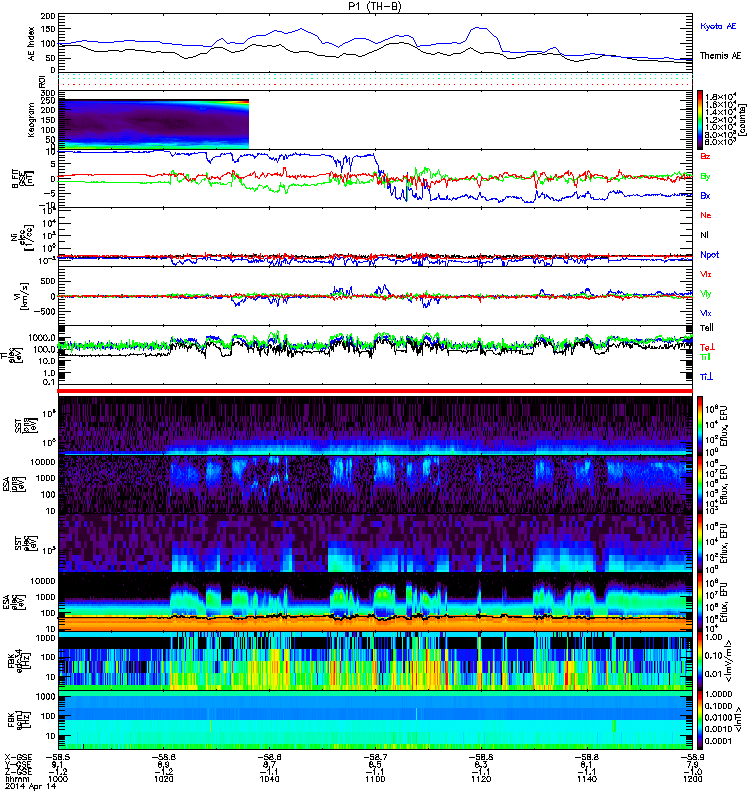Screen dimensions: 750x800
Task: Select the blue 'Vix' velocity legend label
Action: [x=705, y=313]
